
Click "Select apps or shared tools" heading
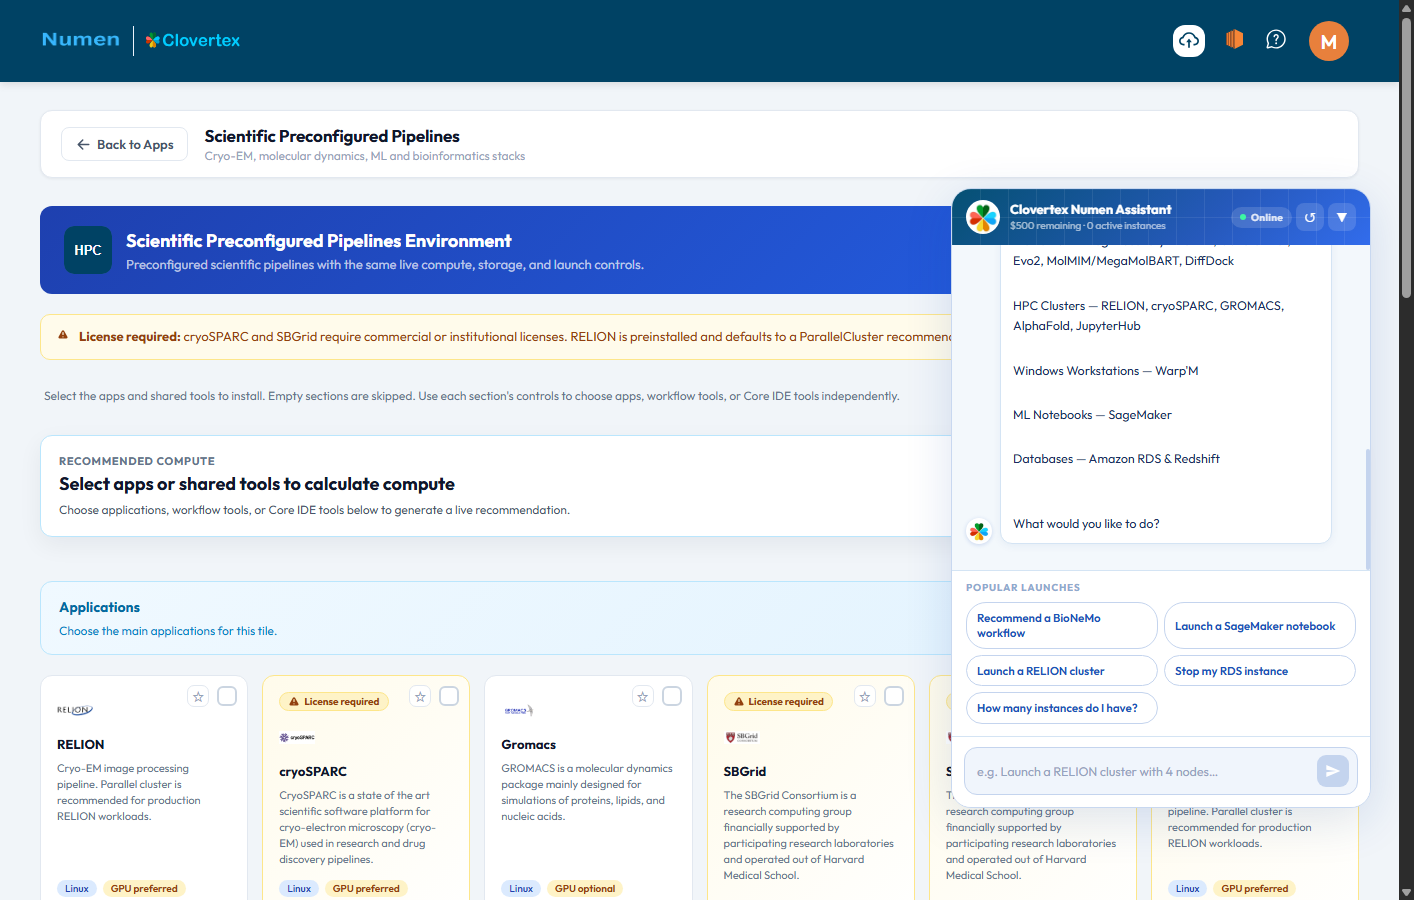(257, 484)
